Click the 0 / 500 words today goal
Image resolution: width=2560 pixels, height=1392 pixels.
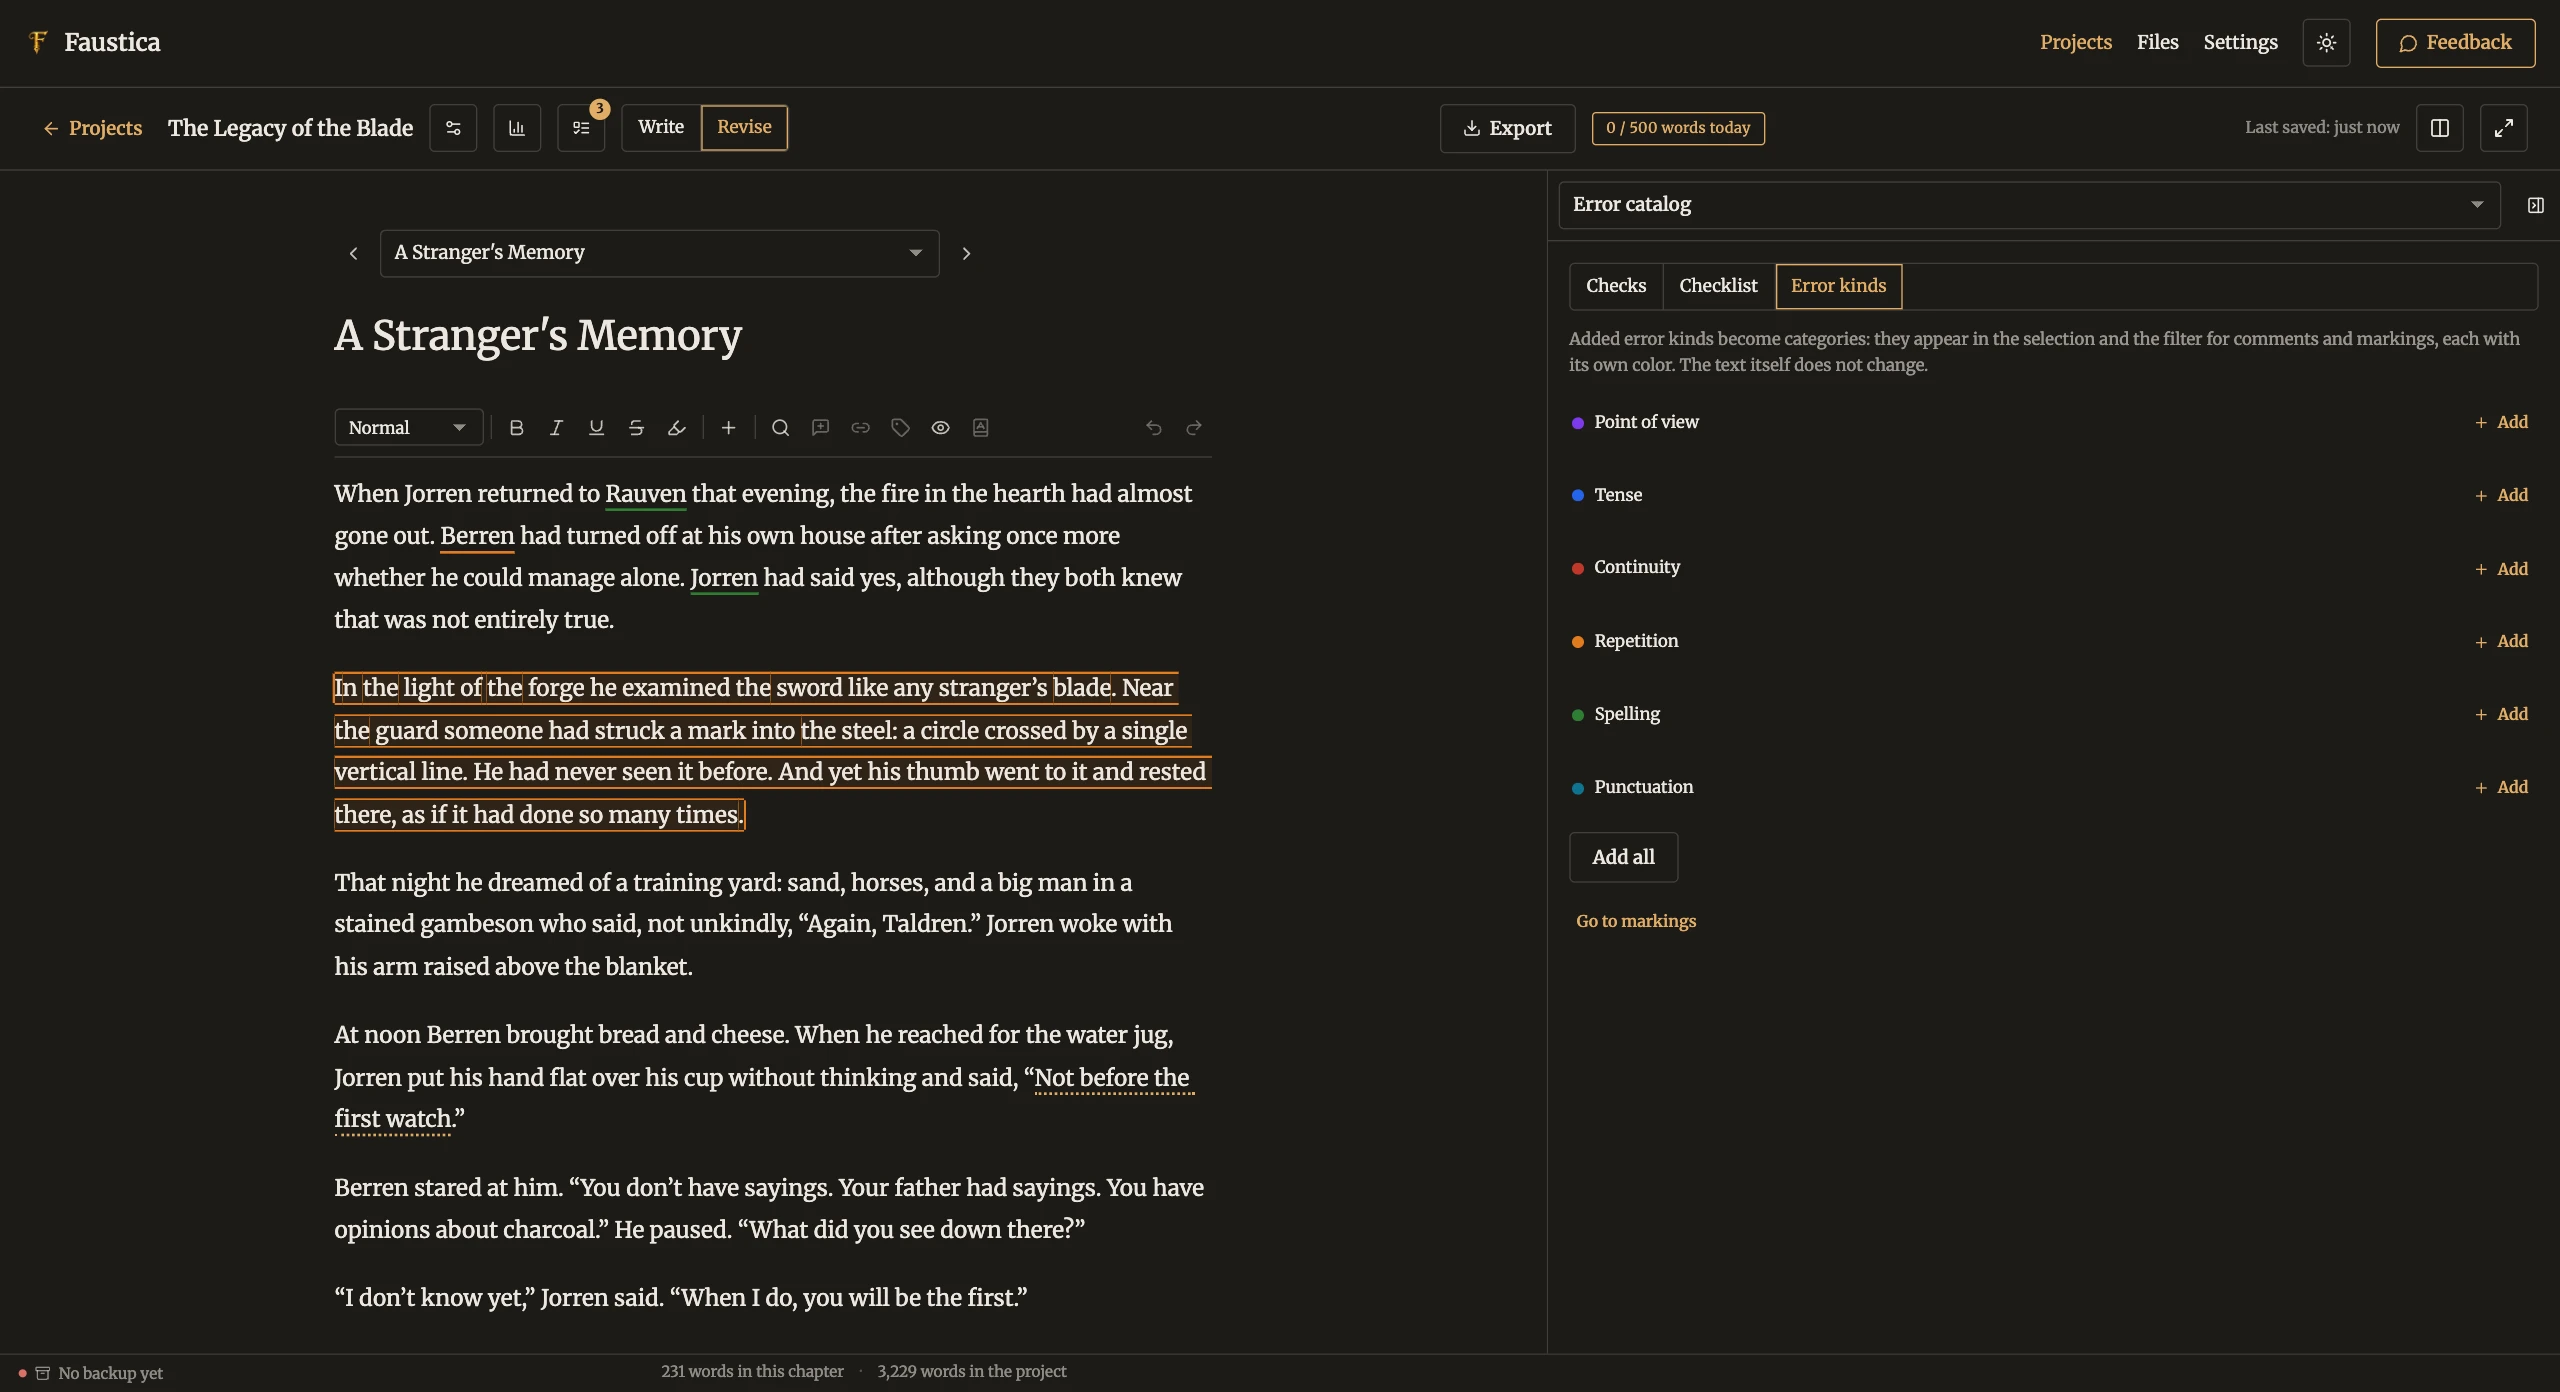(1678, 128)
